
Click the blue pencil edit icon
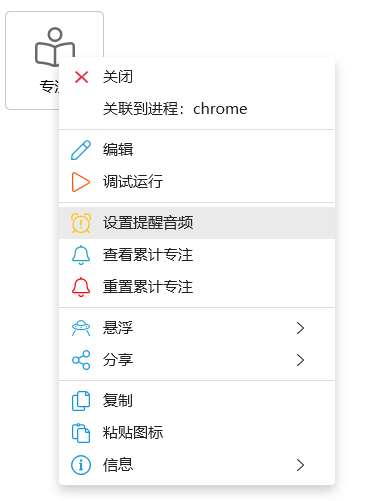(81, 150)
